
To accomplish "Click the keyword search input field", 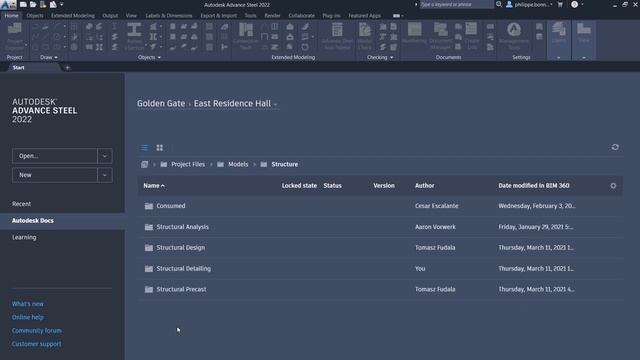I will [x=456, y=4].
